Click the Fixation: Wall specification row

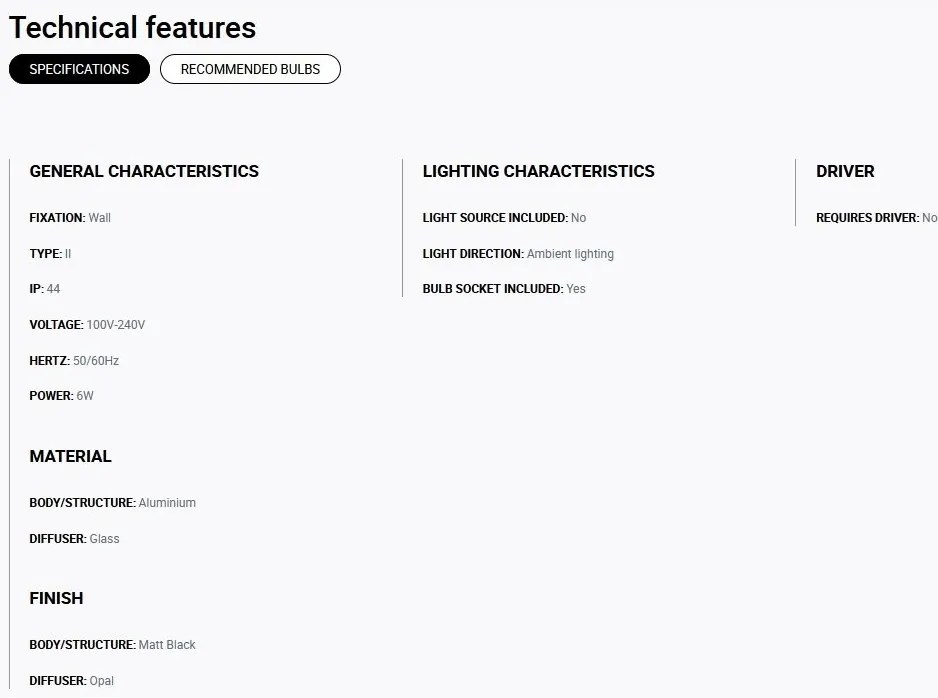pyautogui.click(x=70, y=218)
